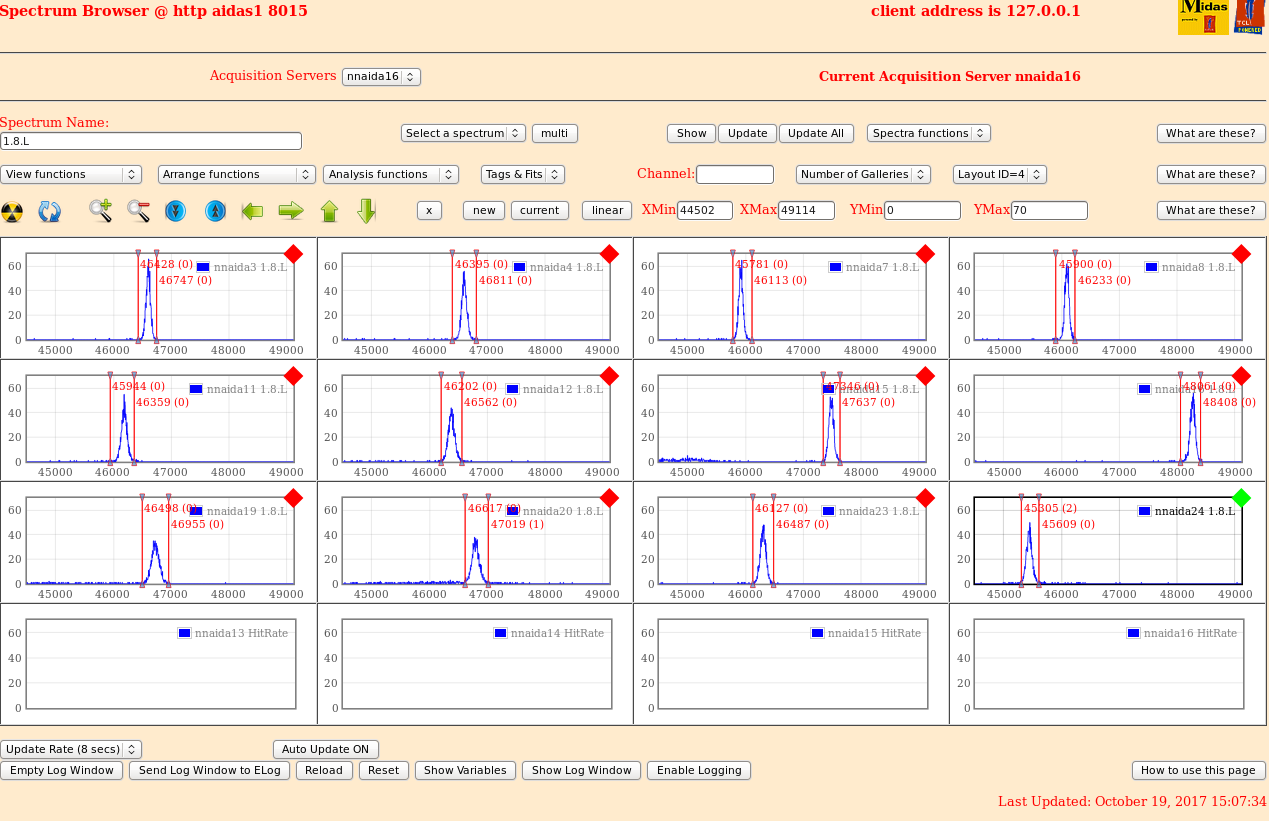The height and width of the screenshot is (821, 1269).
Task: Open the Analysis functions menu
Action: (390, 174)
